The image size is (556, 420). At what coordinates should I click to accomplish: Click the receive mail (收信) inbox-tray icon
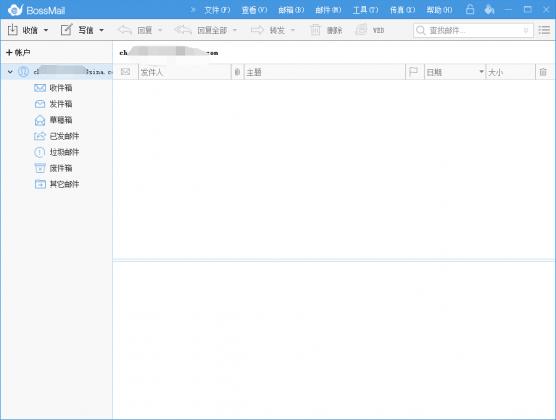click(x=12, y=30)
